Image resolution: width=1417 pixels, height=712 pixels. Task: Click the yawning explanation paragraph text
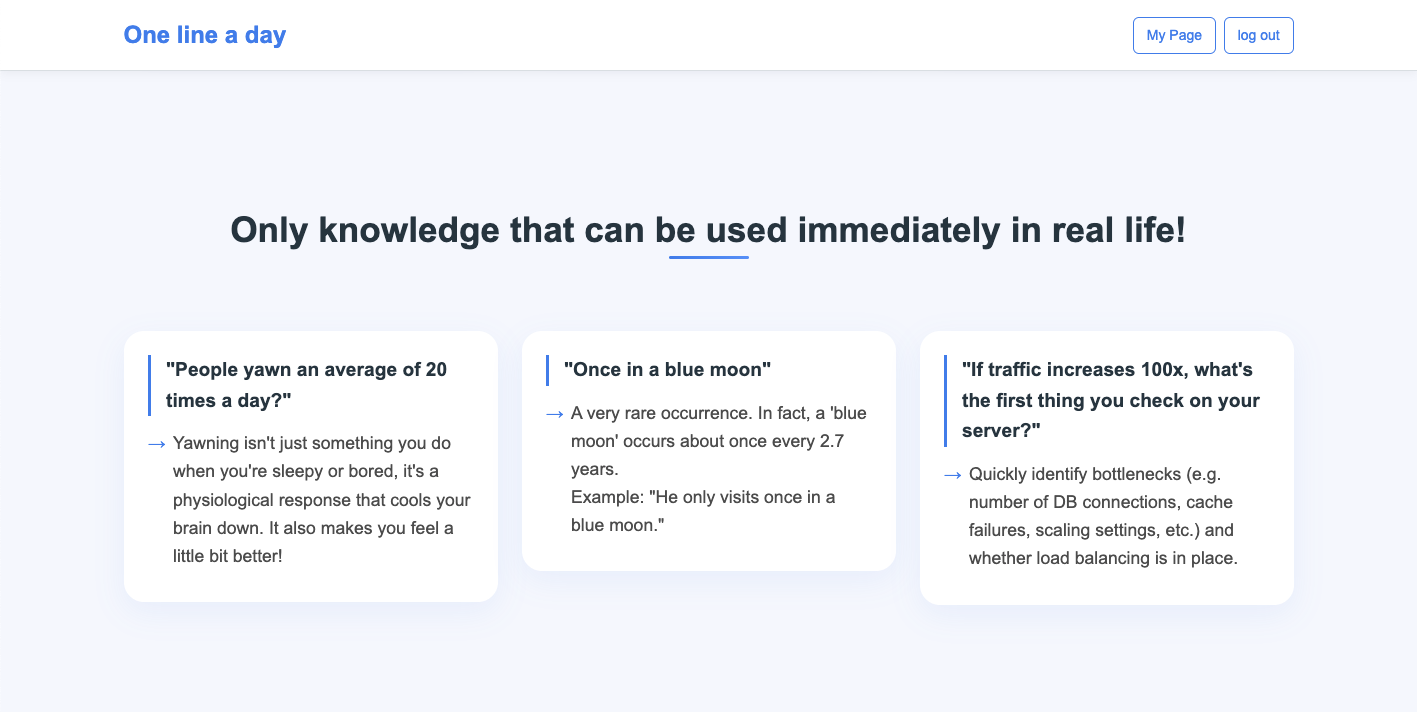(322, 499)
